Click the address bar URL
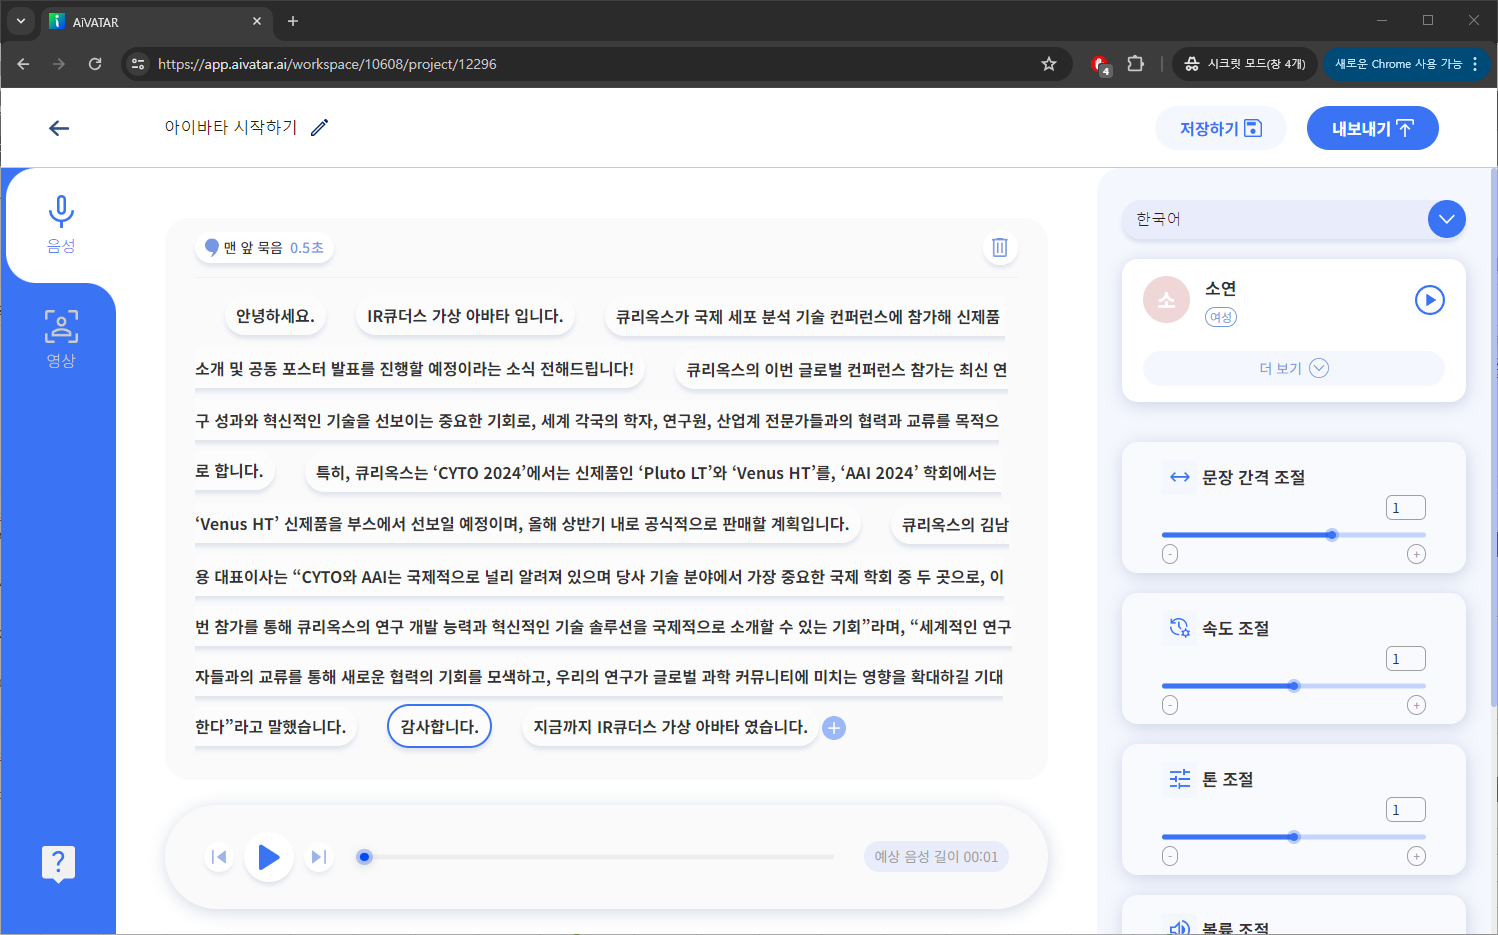 327,64
